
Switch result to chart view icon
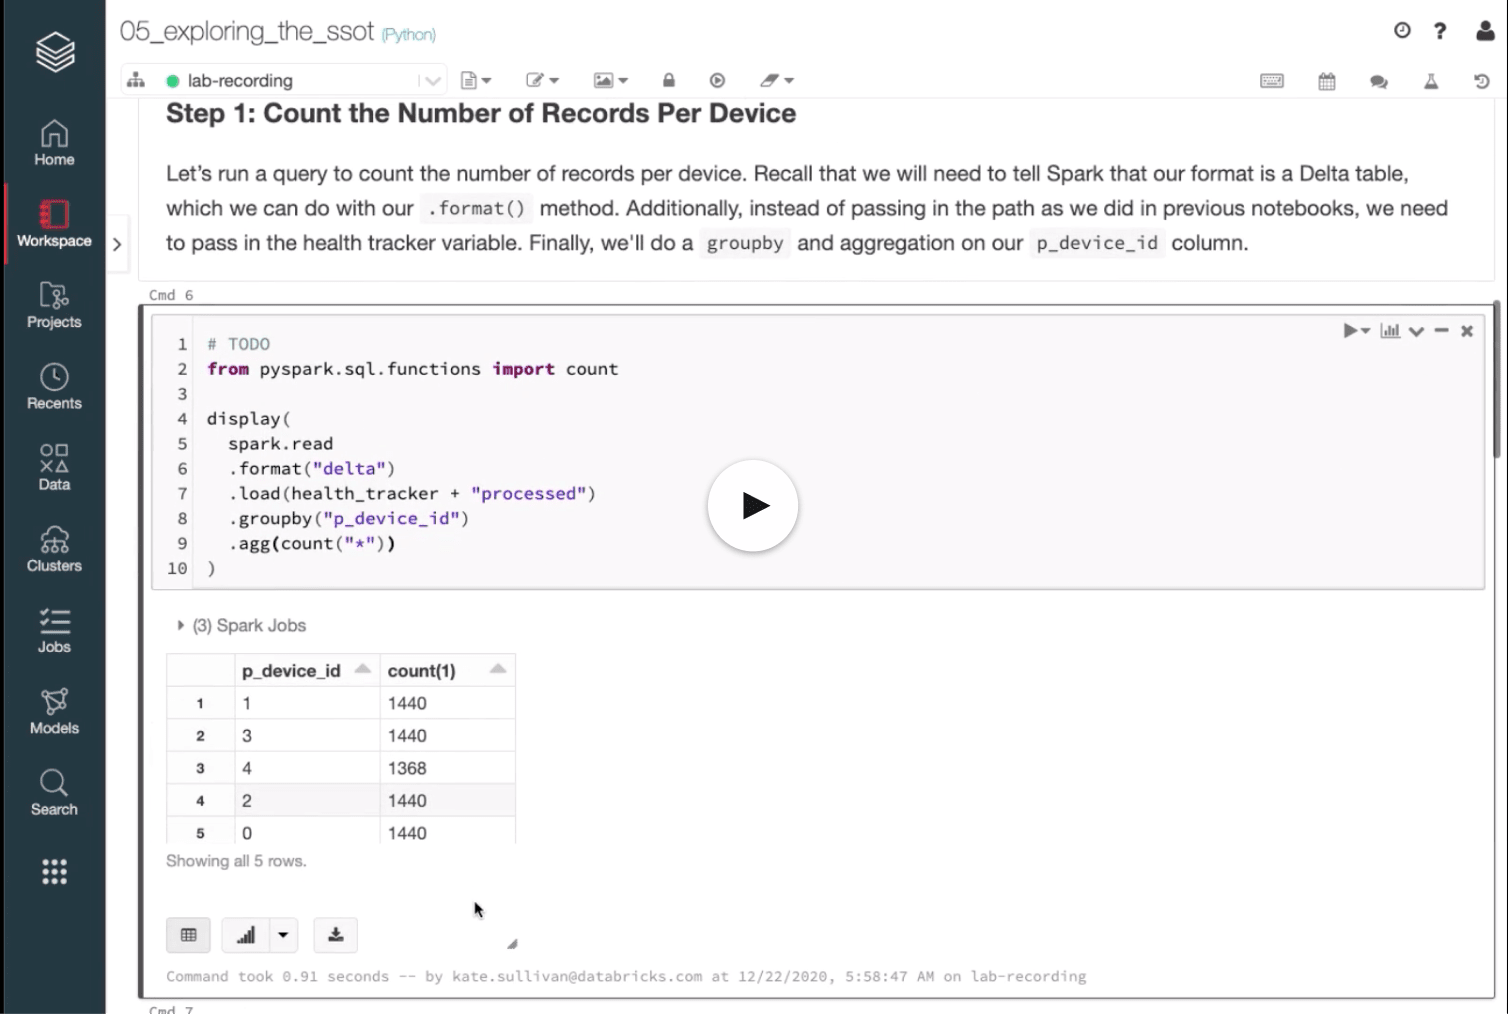click(1390, 330)
